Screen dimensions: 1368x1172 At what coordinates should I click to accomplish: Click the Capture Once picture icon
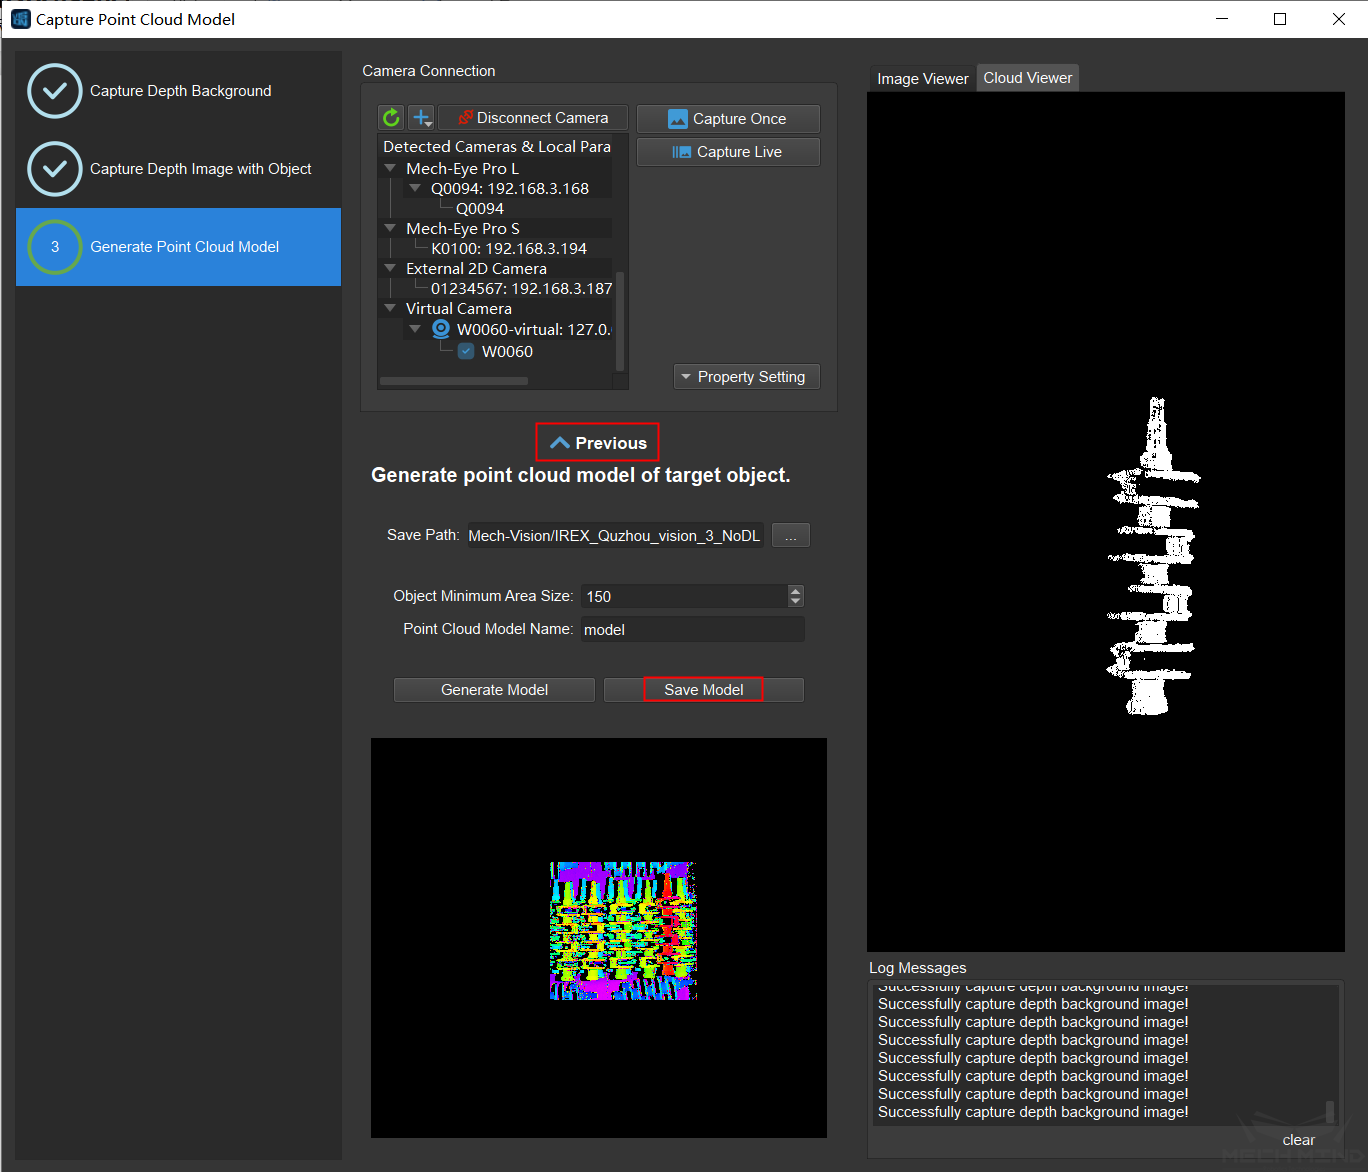point(678,119)
